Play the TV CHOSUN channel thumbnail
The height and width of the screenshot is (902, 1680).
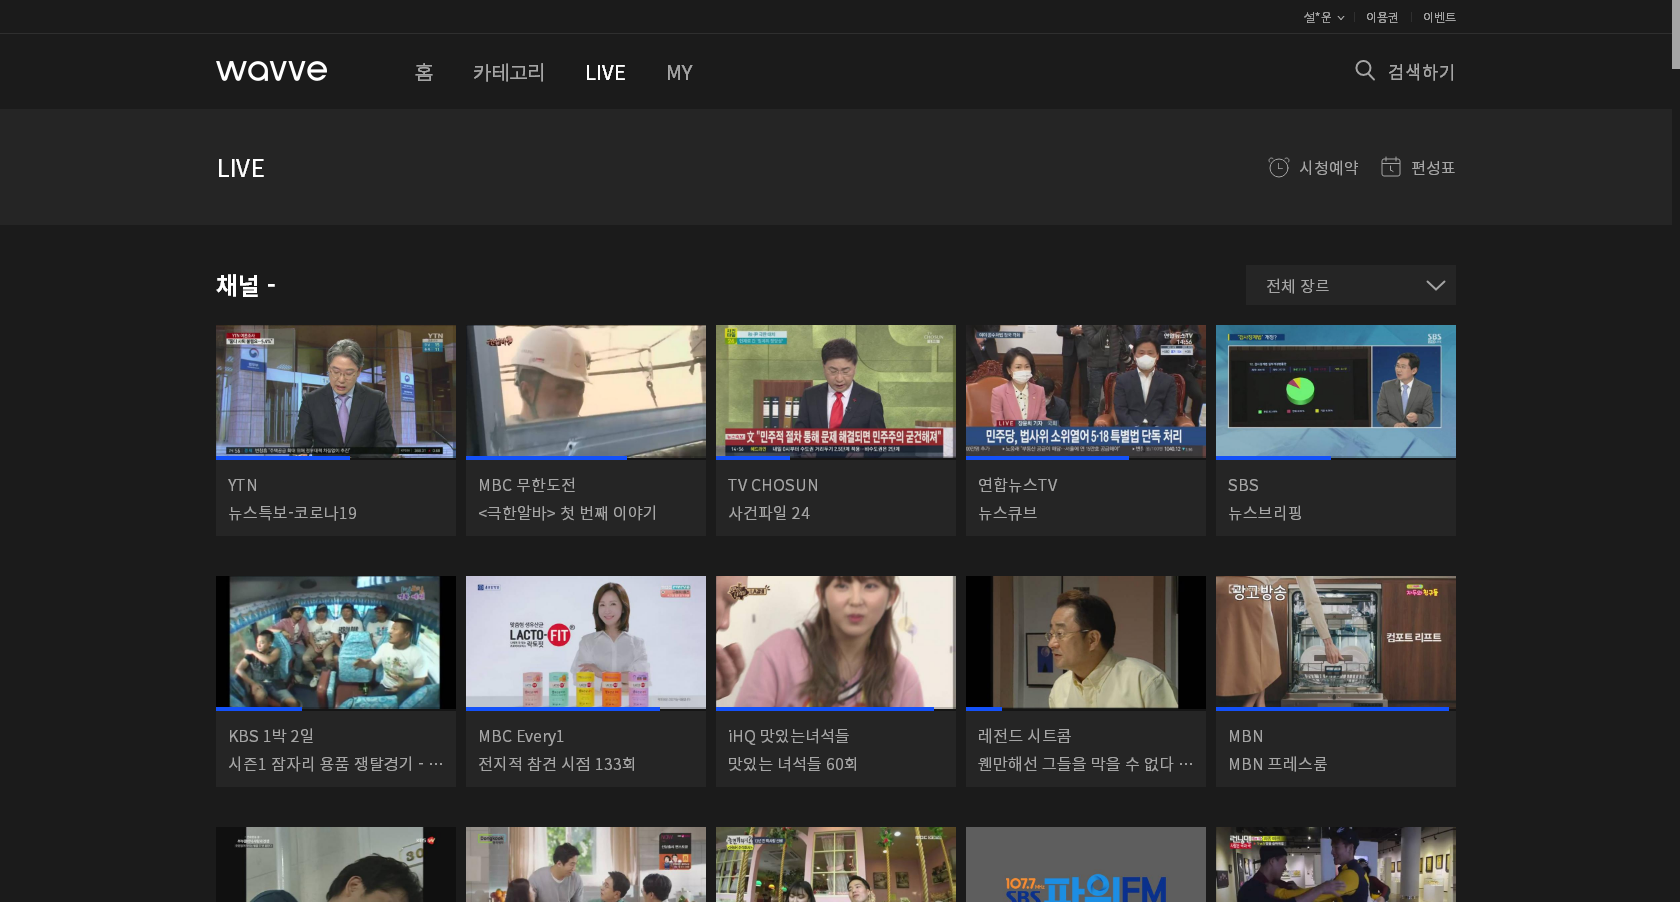pyautogui.click(x=836, y=391)
